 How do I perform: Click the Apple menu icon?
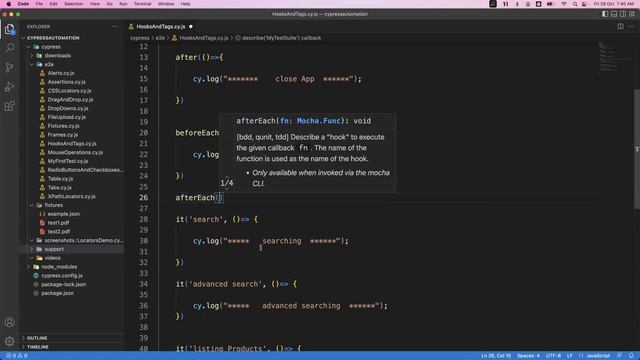[x=9, y=4]
